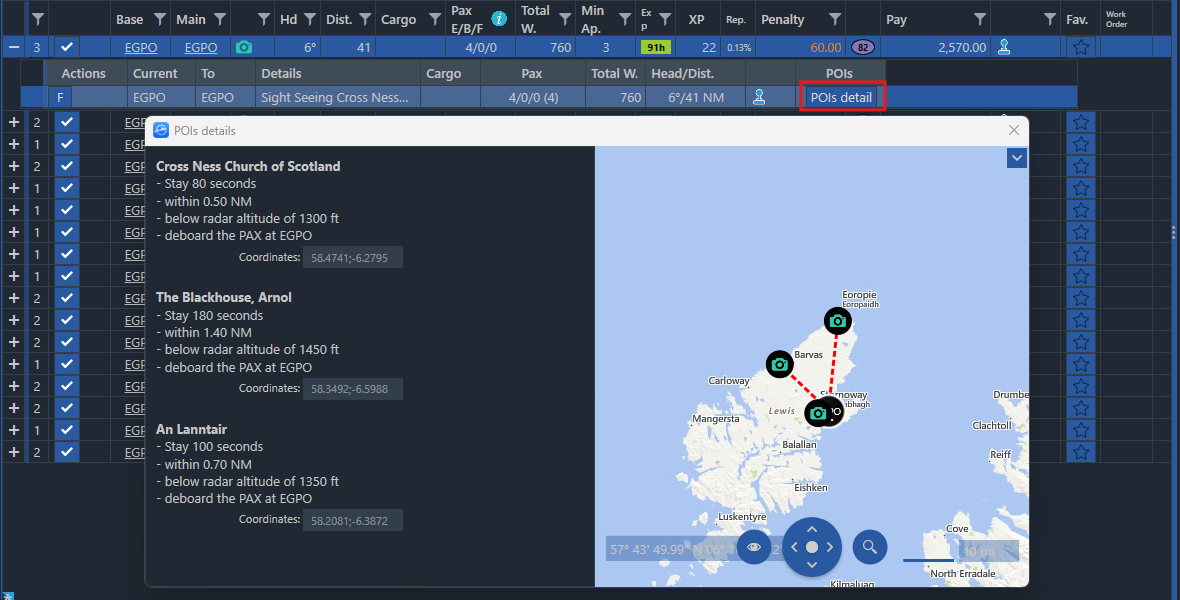Pan the map right using the arrow pad
Image resolution: width=1180 pixels, height=600 pixels.
(832, 547)
